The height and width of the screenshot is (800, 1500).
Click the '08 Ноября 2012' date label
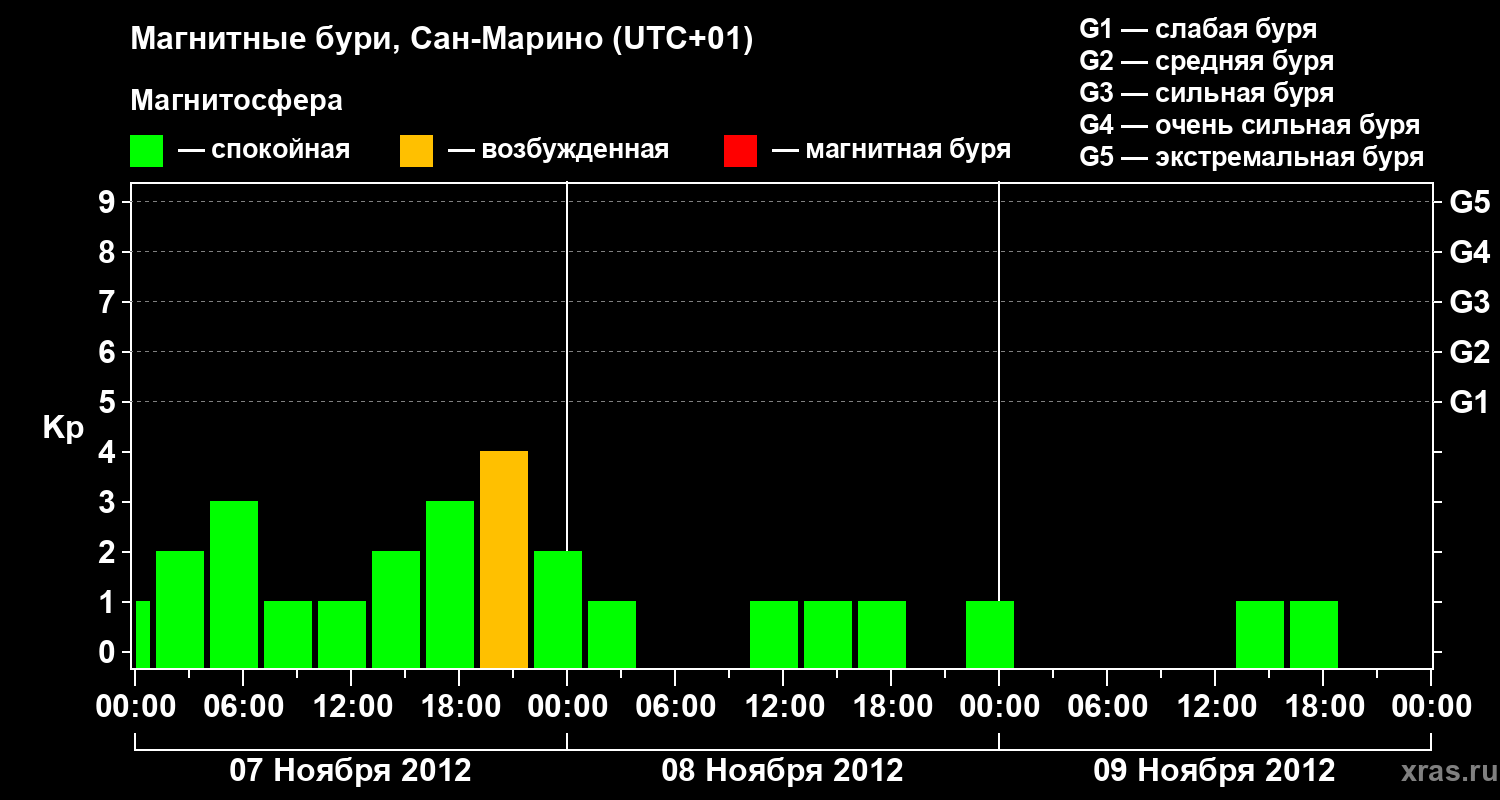click(x=782, y=771)
